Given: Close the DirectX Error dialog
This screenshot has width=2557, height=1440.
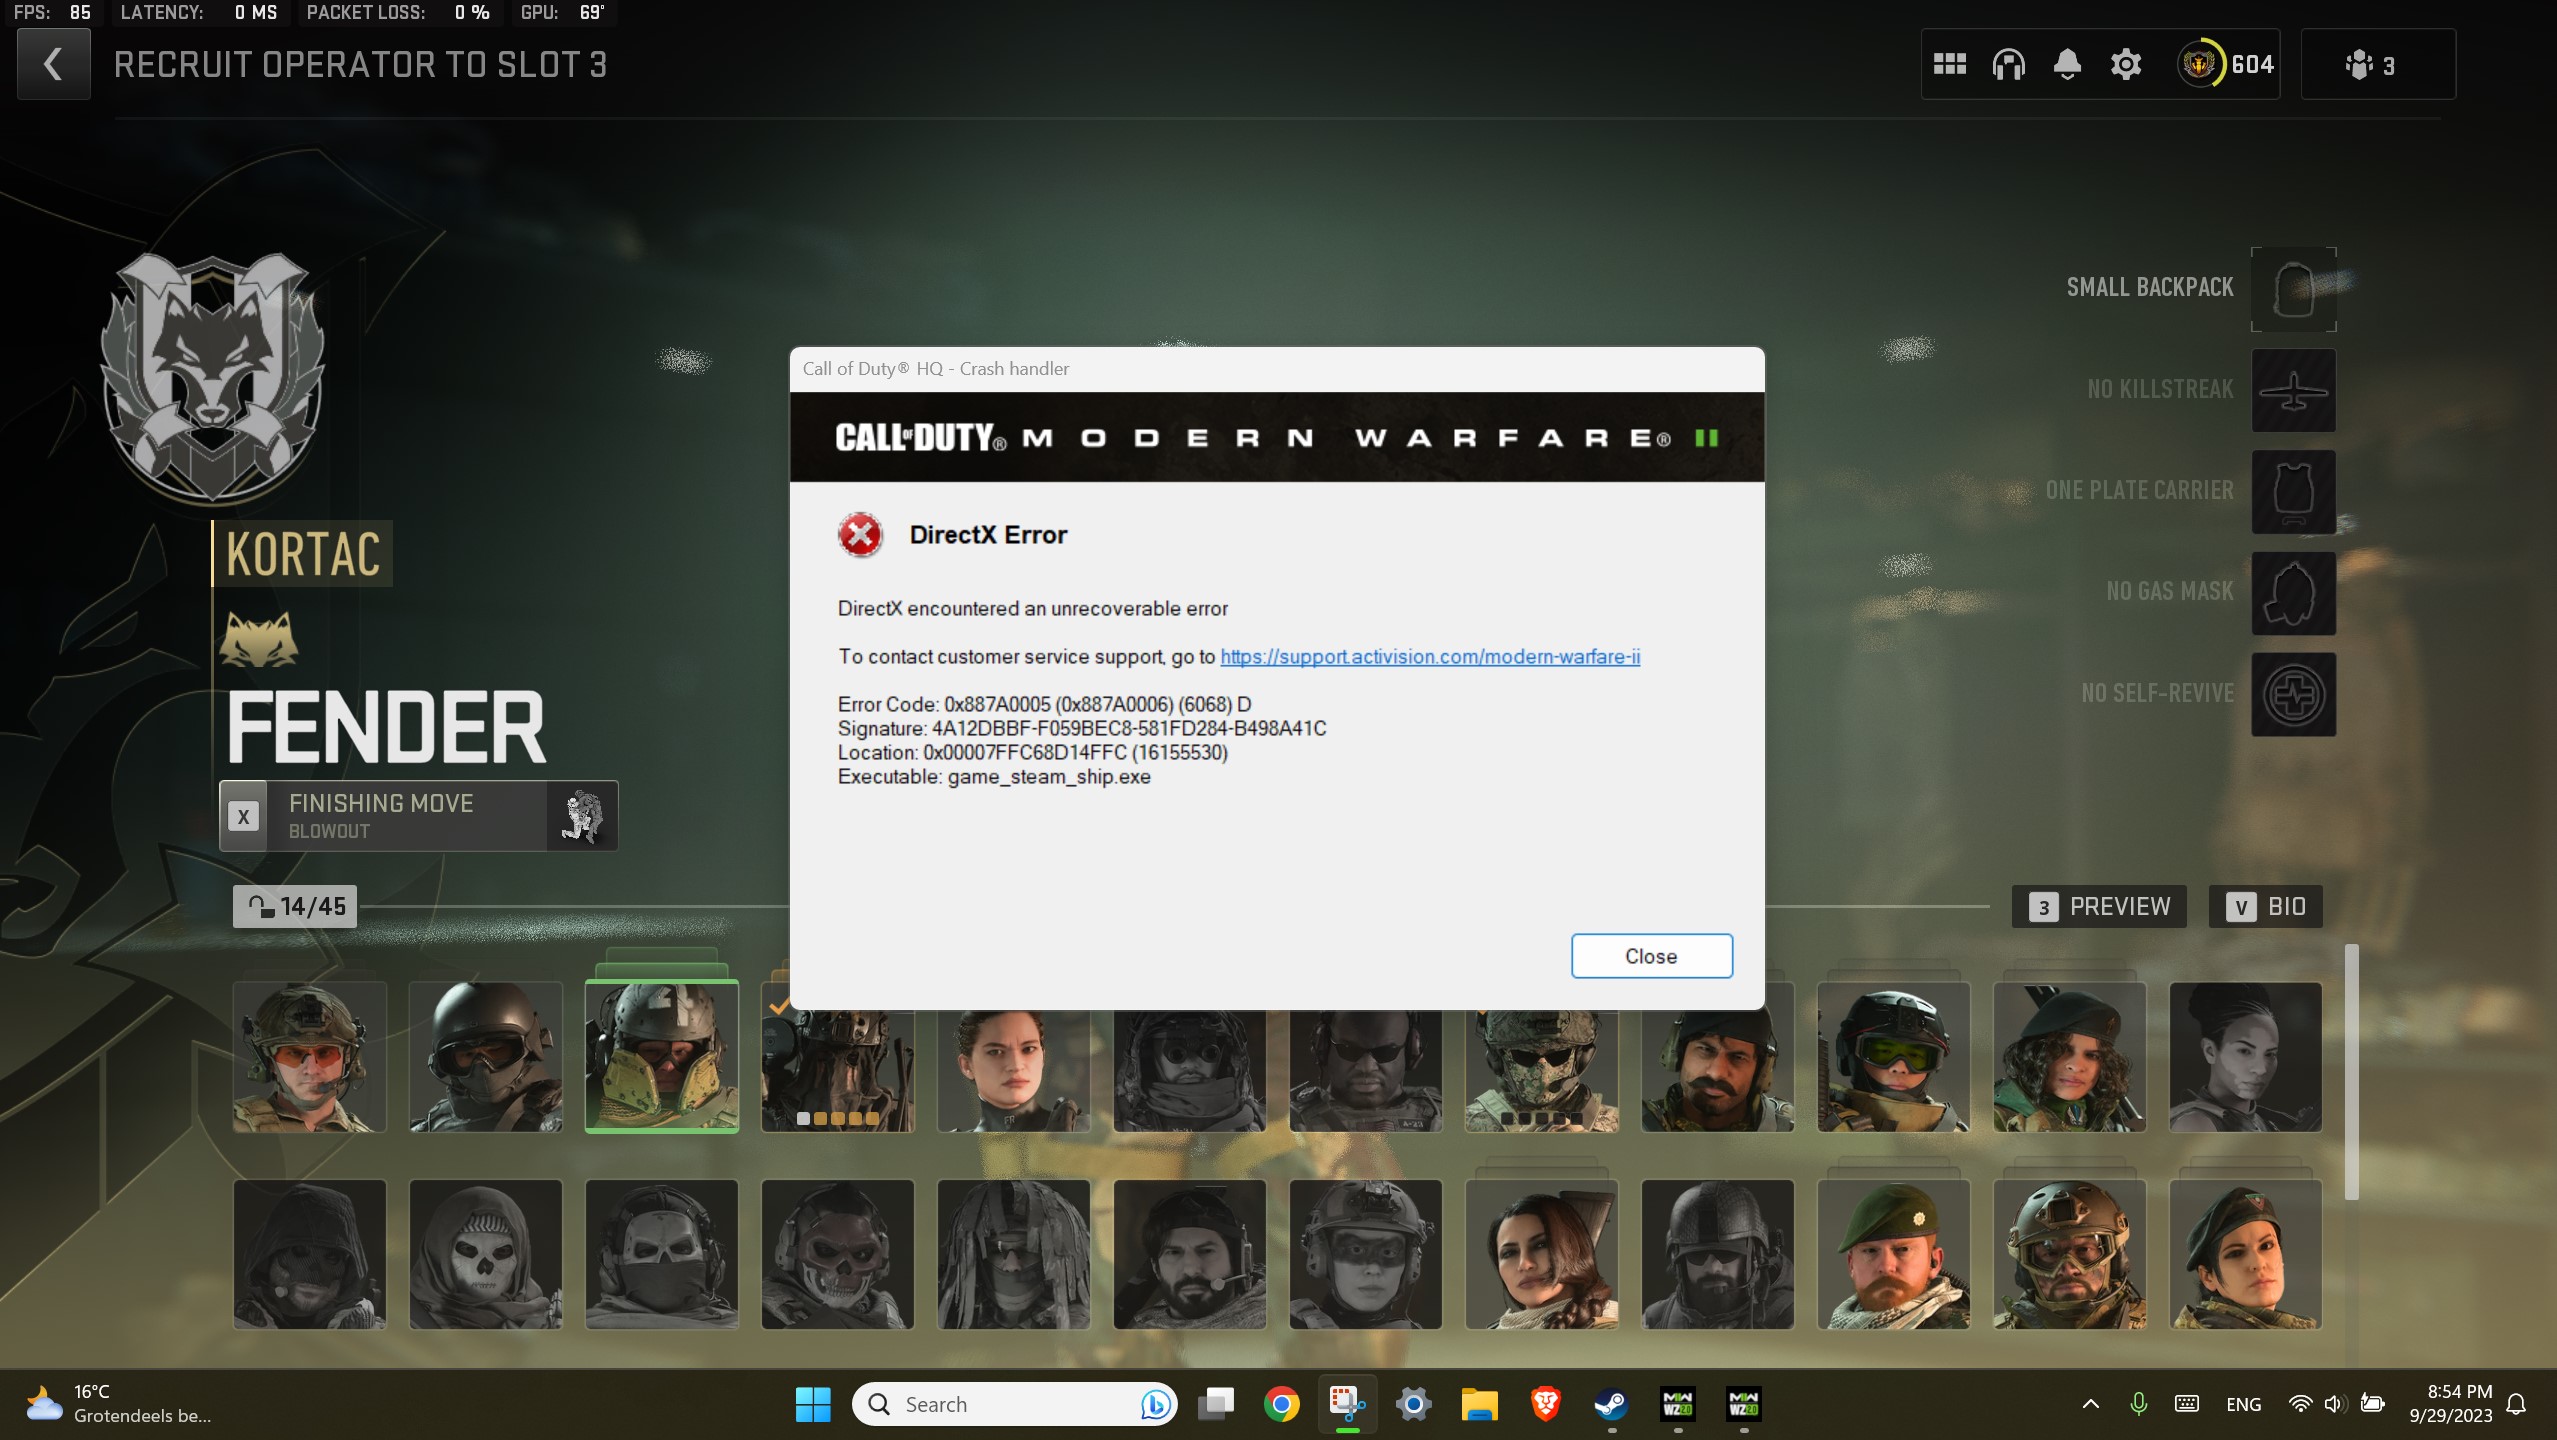Looking at the screenshot, I should (x=1650, y=955).
